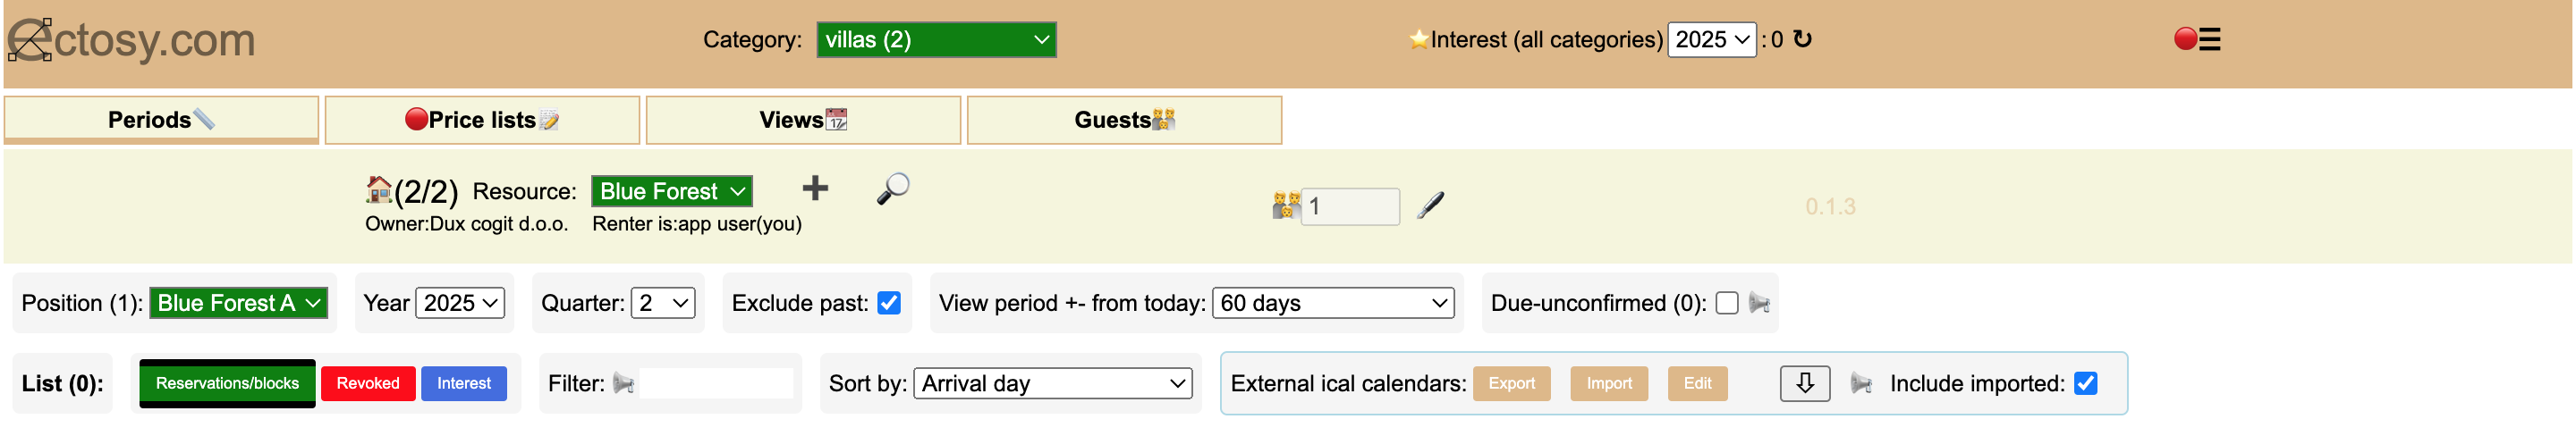2576x436 pixels.
Task: Click the red Revoked button
Action: coord(368,383)
